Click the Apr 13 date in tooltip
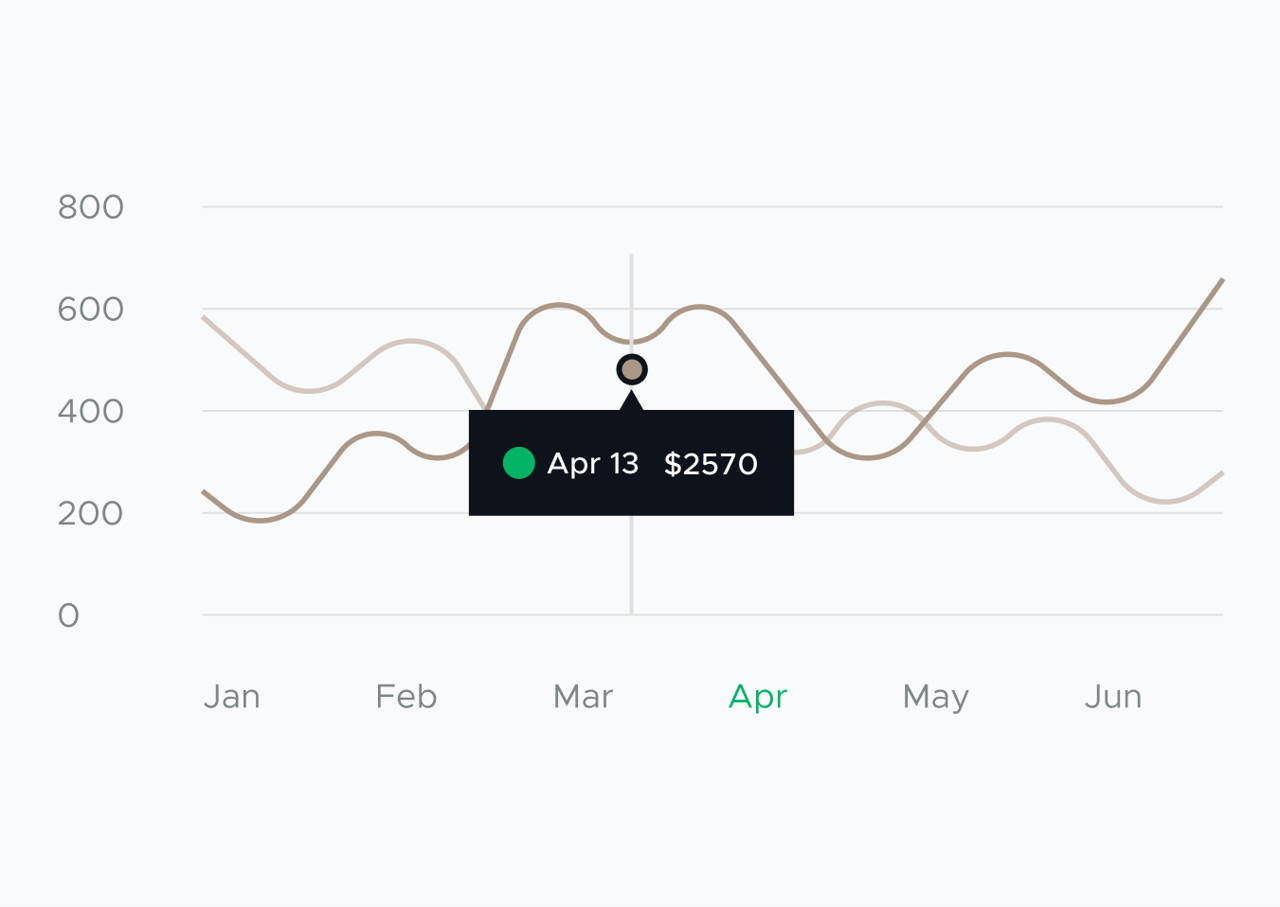This screenshot has width=1280, height=907. (593, 464)
